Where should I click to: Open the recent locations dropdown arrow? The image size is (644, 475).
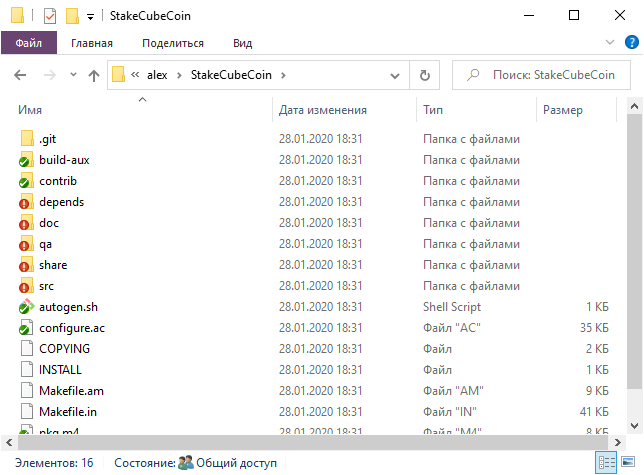[x=74, y=75]
